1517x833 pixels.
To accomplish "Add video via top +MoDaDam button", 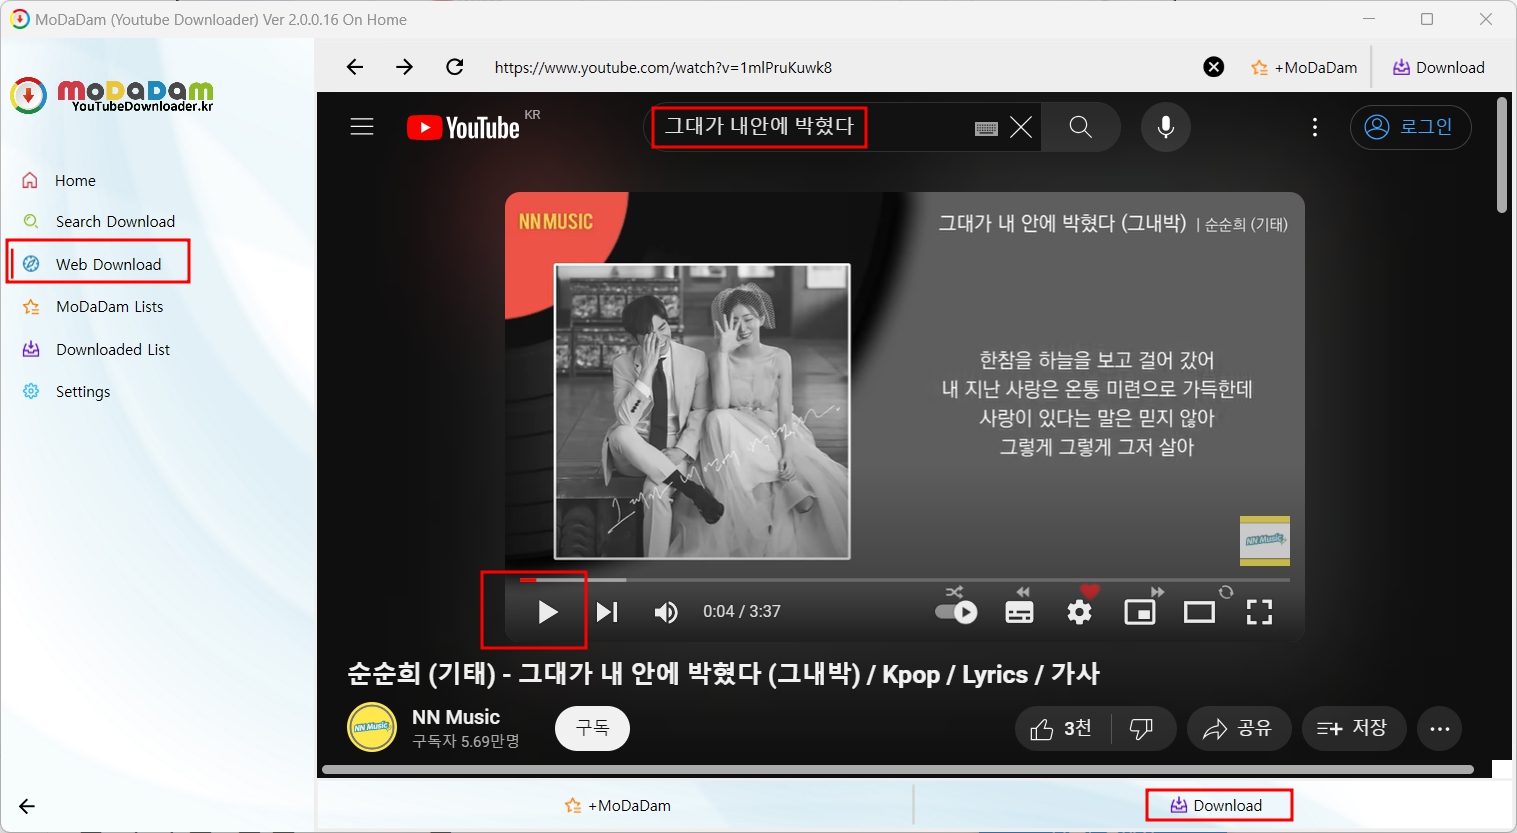I will pyautogui.click(x=1304, y=67).
